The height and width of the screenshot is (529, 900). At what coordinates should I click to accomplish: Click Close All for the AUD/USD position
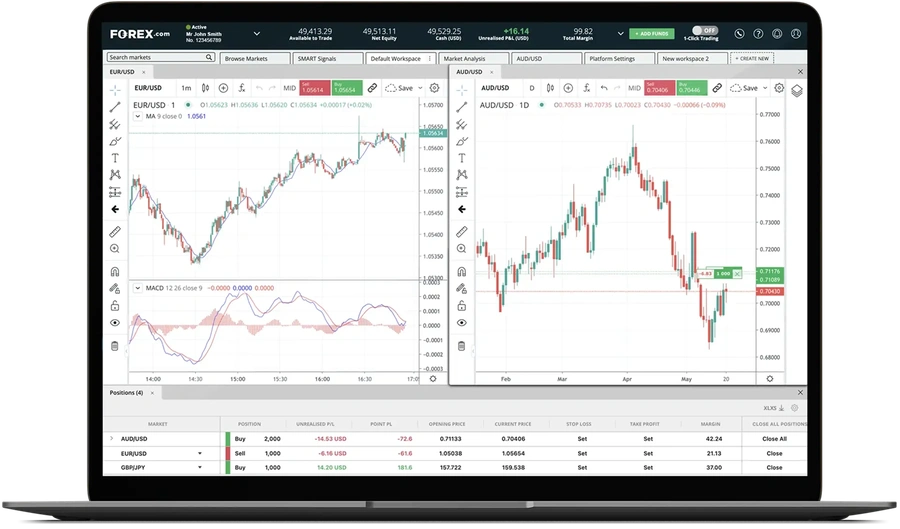tap(774, 439)
